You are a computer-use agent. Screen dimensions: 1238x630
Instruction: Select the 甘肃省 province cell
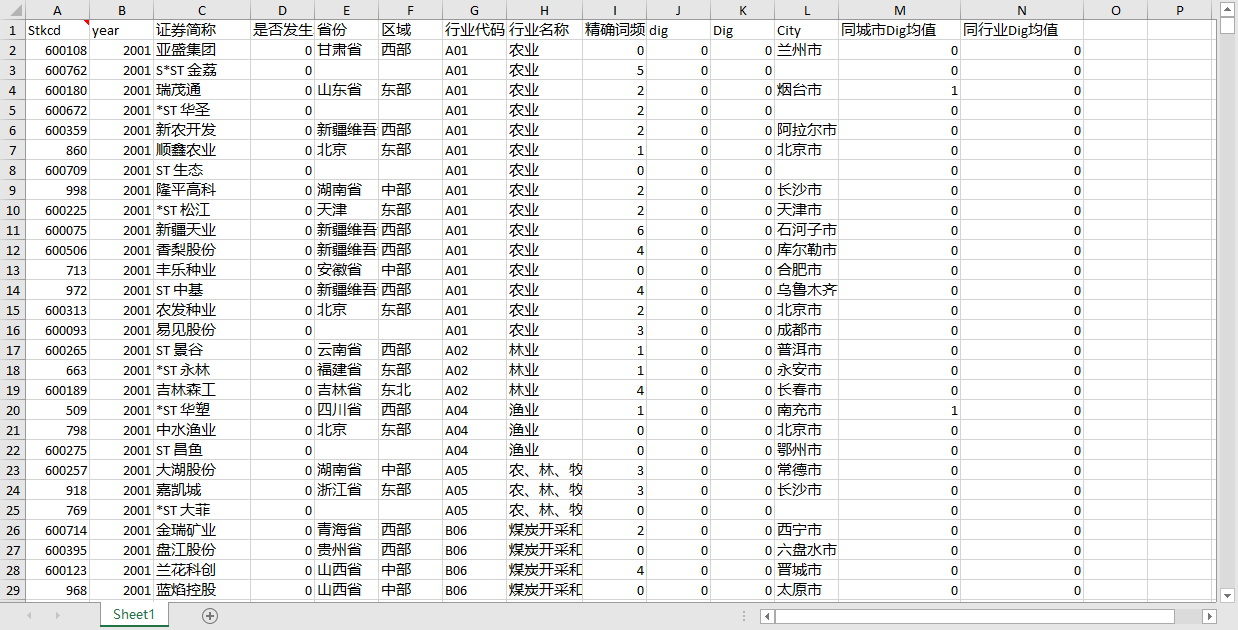(346, 50)
